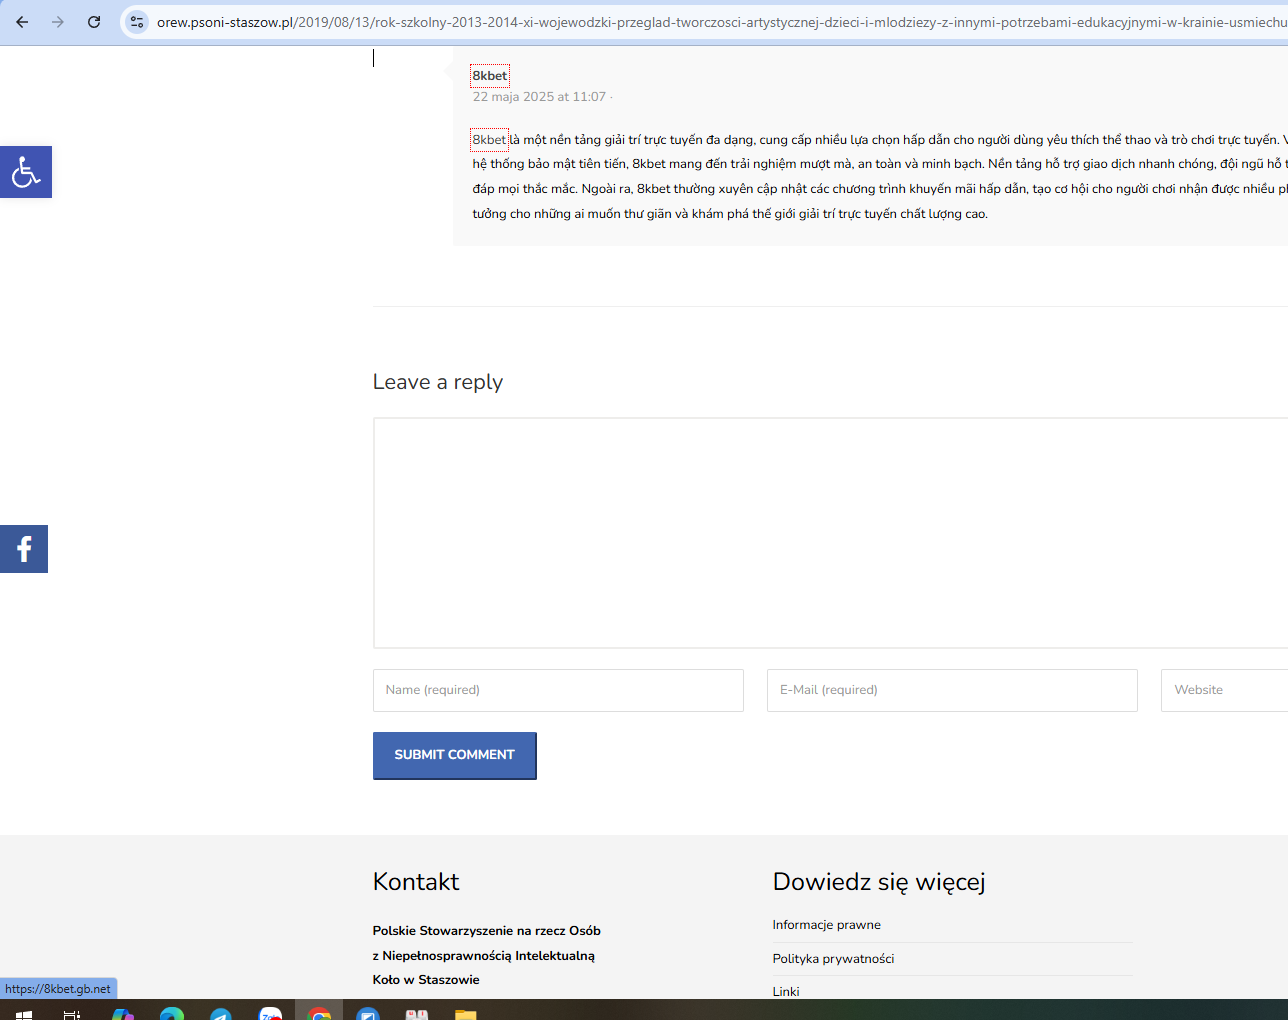1288x1020 pixels.
Task: Click the browser Forward arrow
Action: (58, 22)
